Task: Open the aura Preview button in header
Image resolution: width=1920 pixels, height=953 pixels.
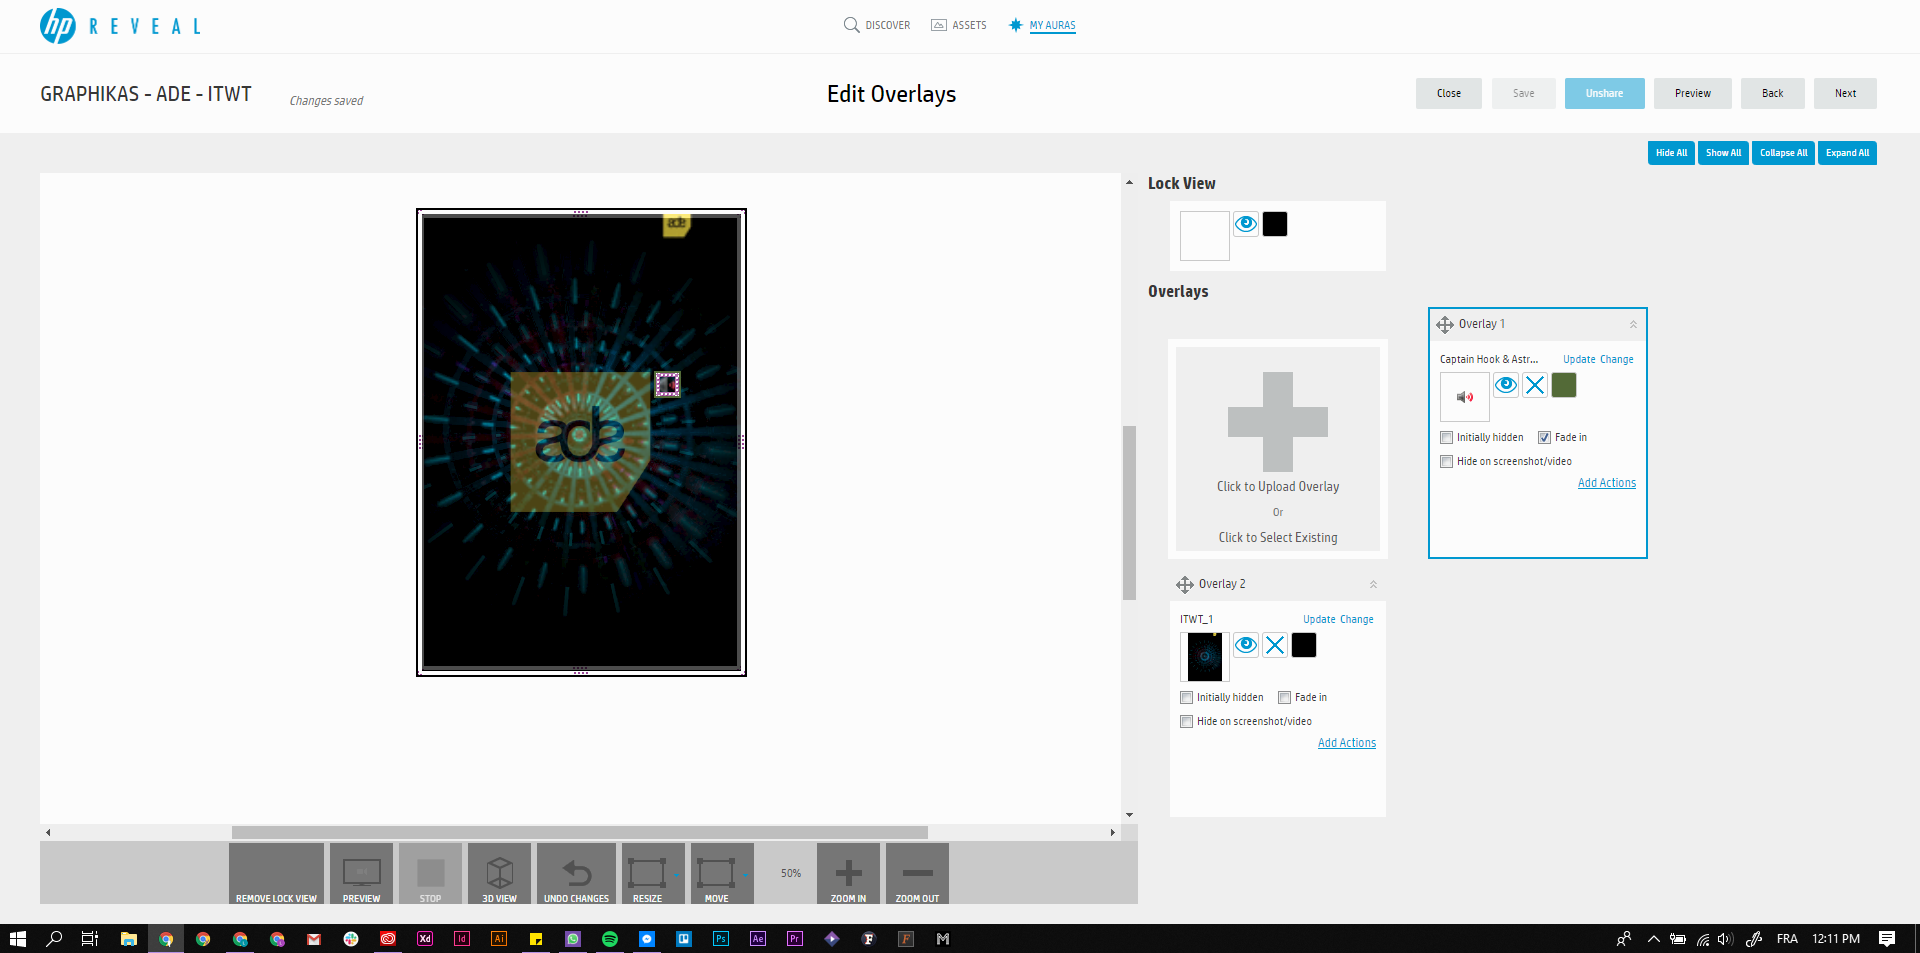Action: tap(1692, 93)
